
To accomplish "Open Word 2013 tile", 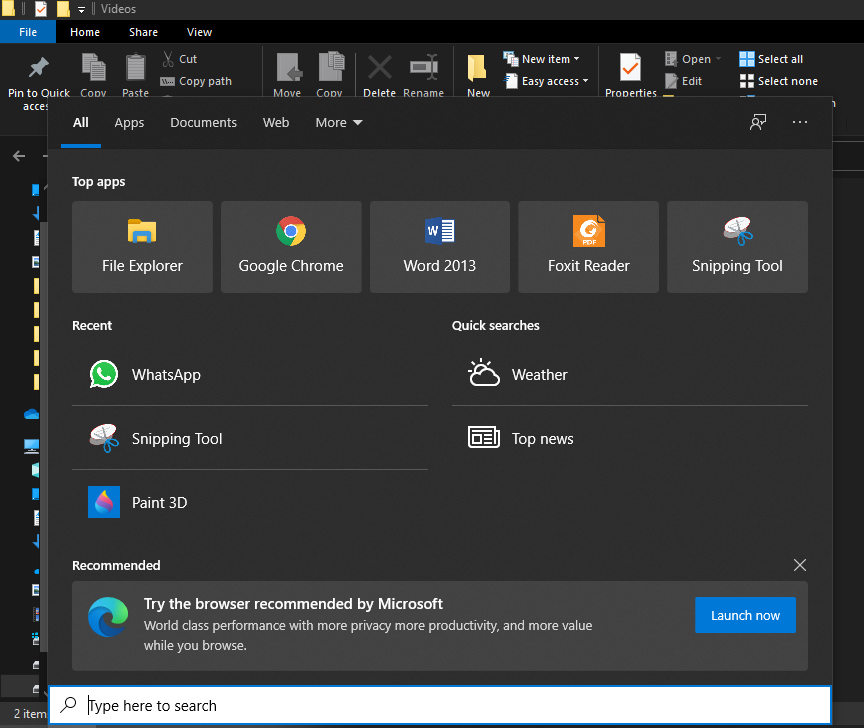I will [x=440, y=247].
